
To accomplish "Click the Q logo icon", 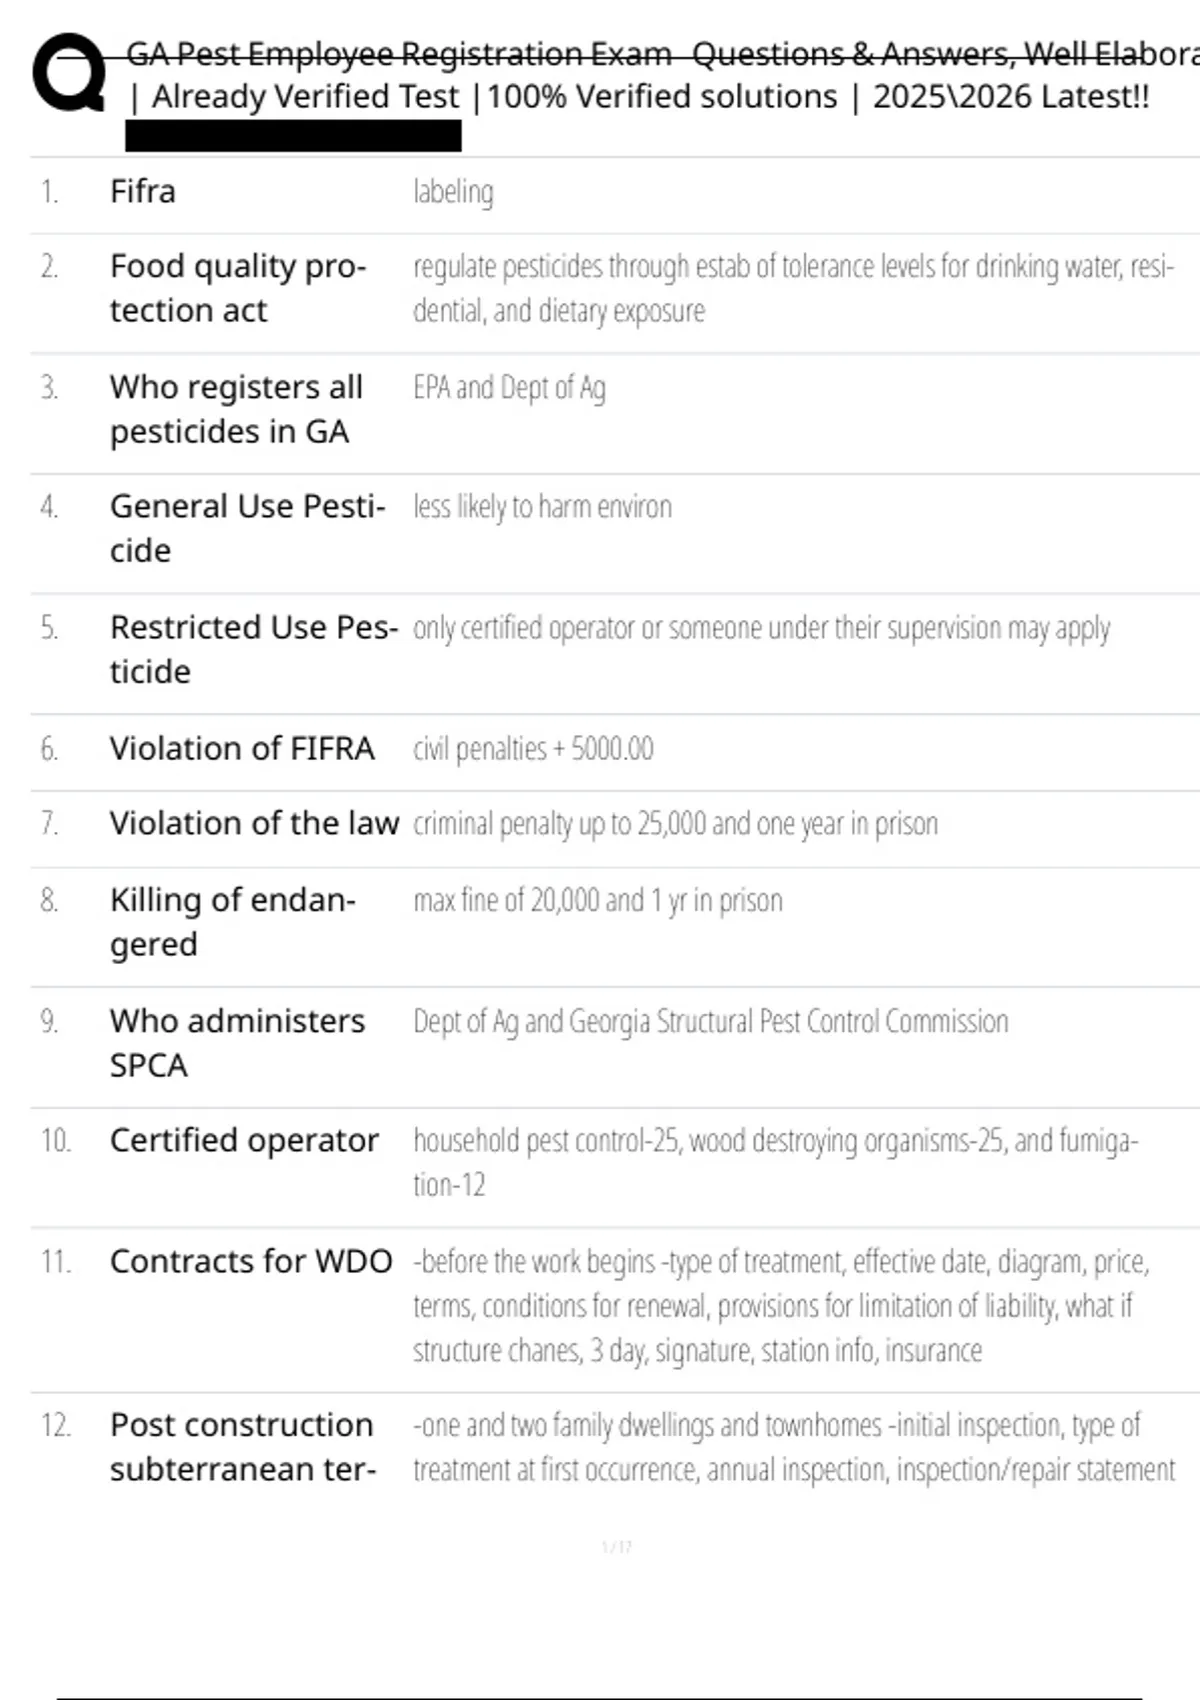I will 68,72.
